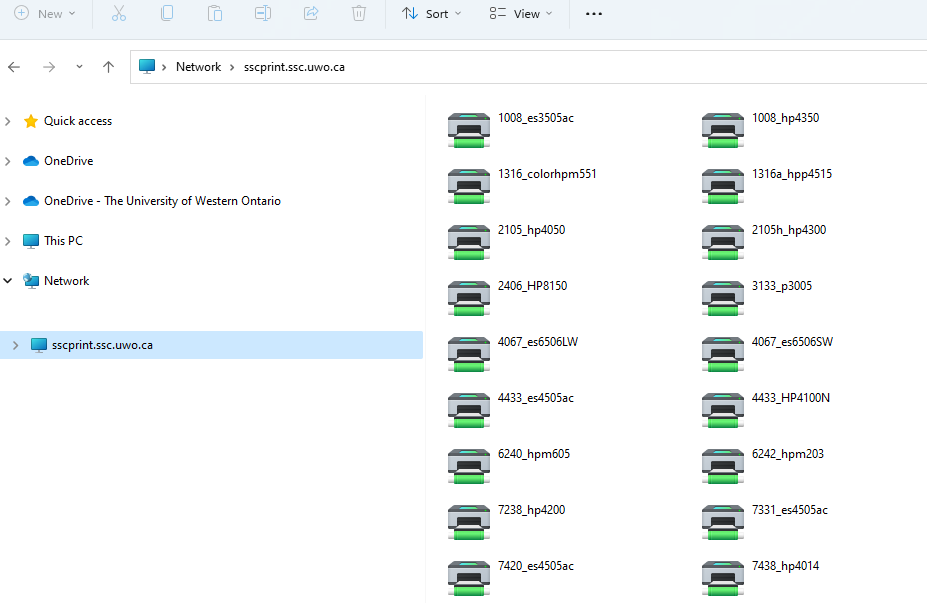Screen dimensions: 927x603
Task: Navigate back using the back arrow
Action: pos(14,66)
